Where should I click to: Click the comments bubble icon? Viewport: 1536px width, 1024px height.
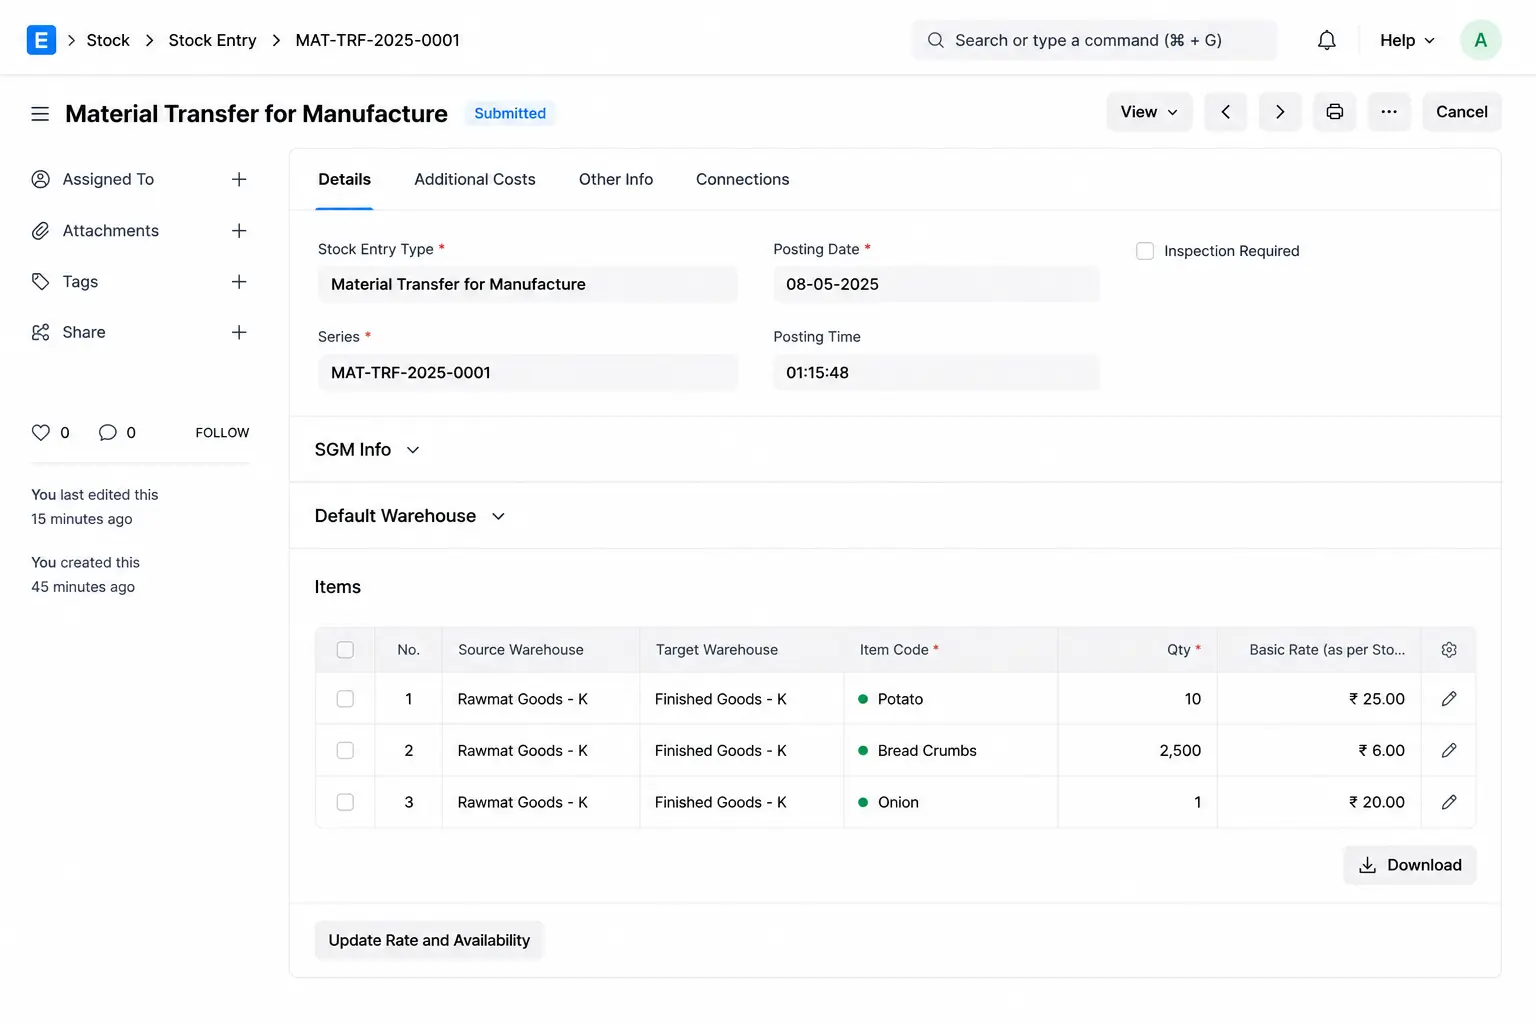[107, 433]
